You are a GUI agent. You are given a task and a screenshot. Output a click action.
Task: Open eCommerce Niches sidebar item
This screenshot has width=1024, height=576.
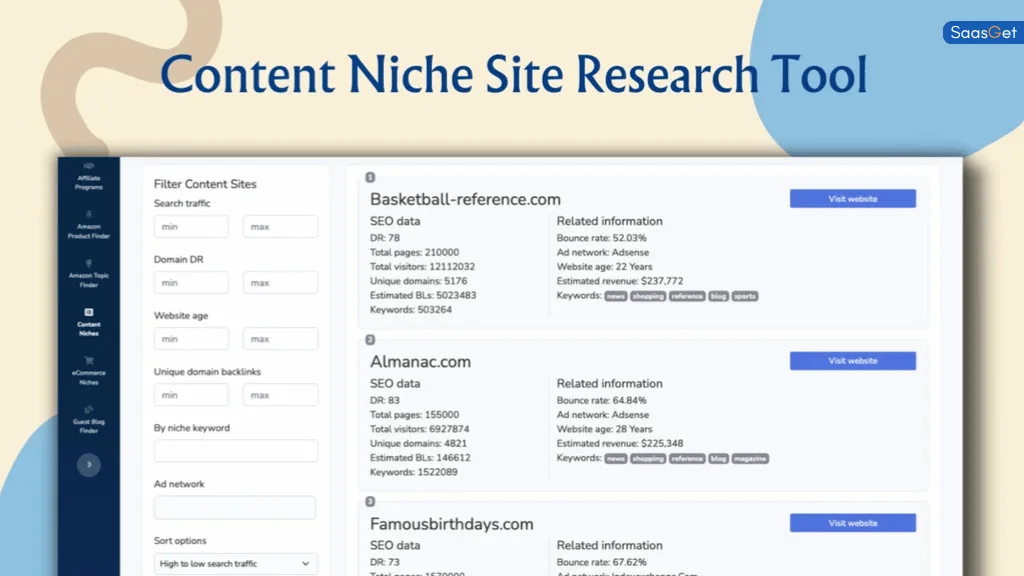[x=89, y=371]
